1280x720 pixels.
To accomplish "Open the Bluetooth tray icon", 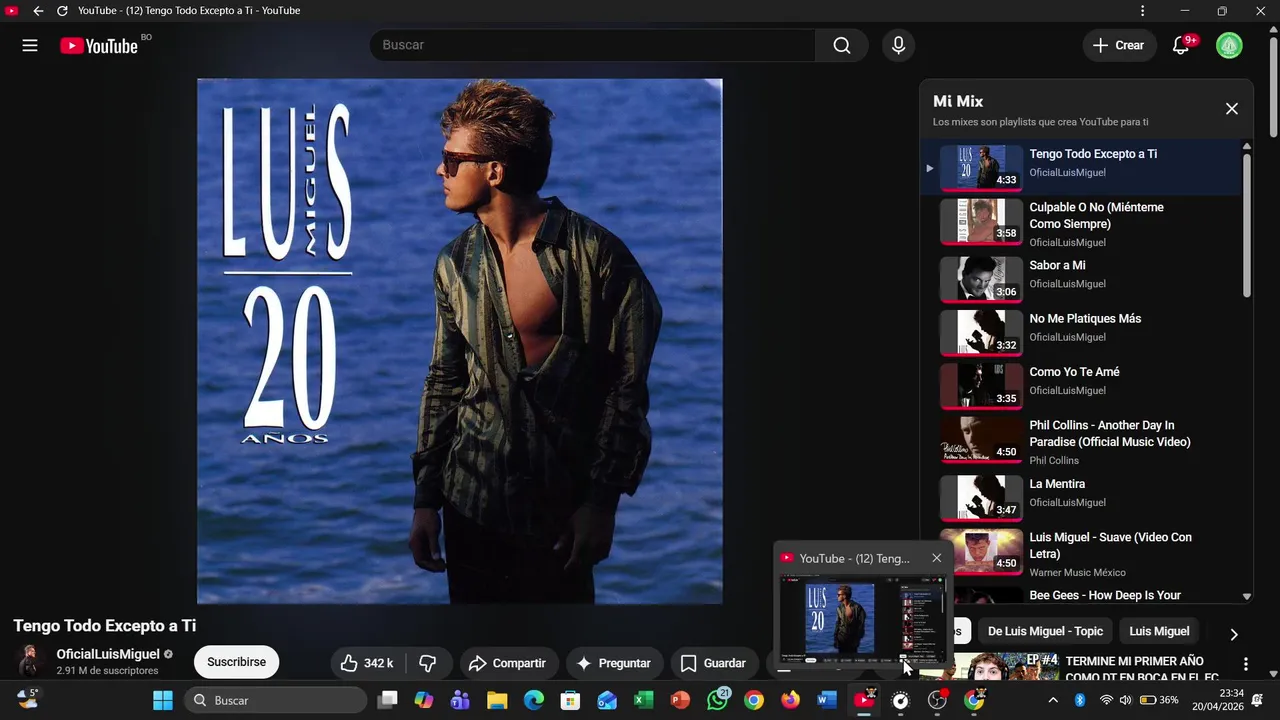I will click(1080, 700).
